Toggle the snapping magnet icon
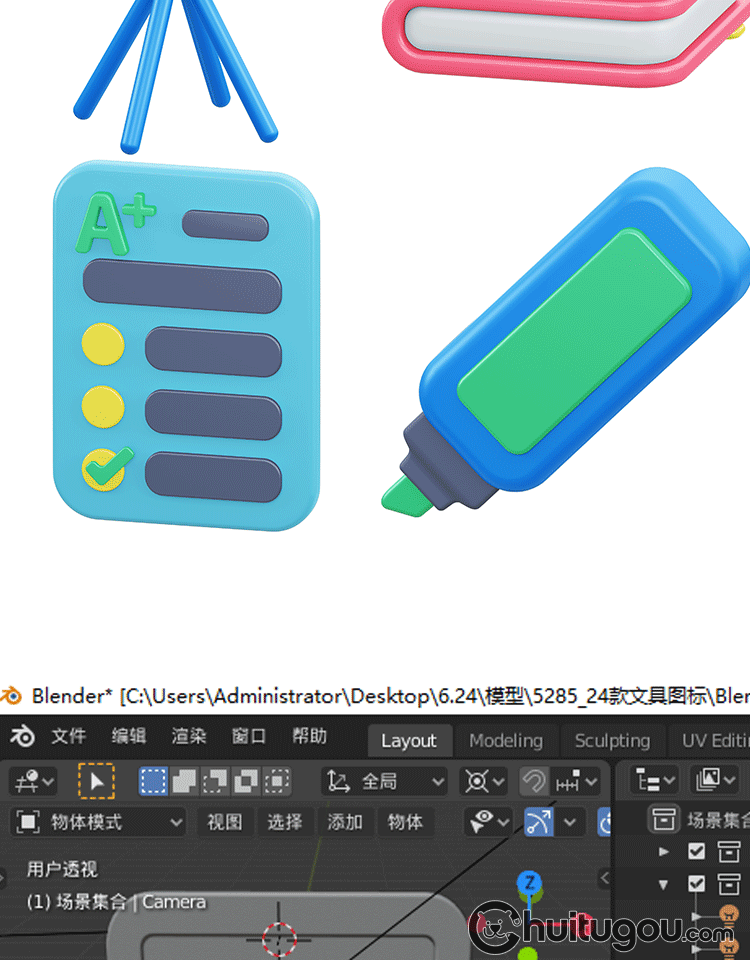Image resolution: width=750 pixels, height=960 pixels. coord(535,781)
